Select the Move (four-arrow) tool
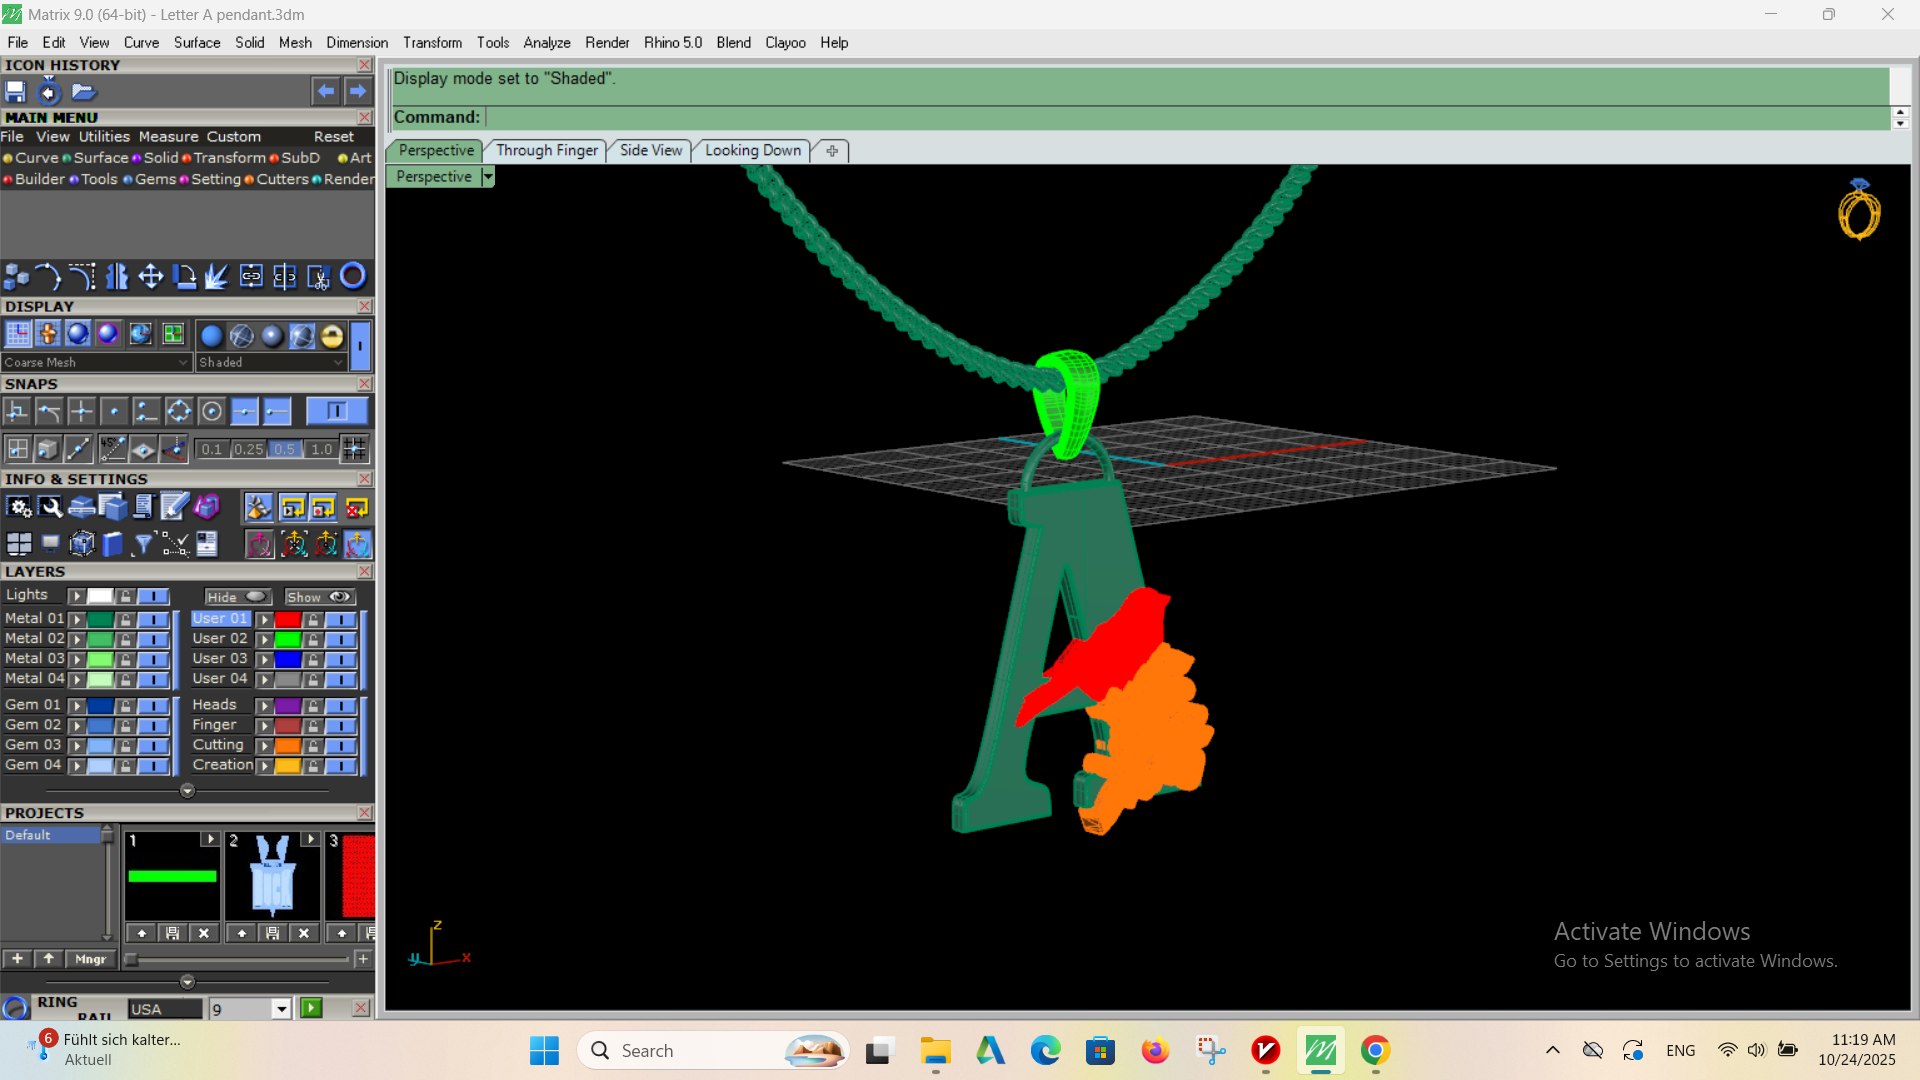1920x1080 pixels. (x=151, y=276)
